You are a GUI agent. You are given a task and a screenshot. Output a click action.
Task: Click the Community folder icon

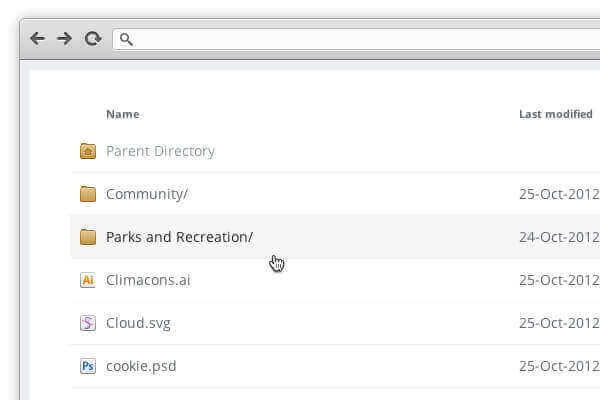[87, 194]
